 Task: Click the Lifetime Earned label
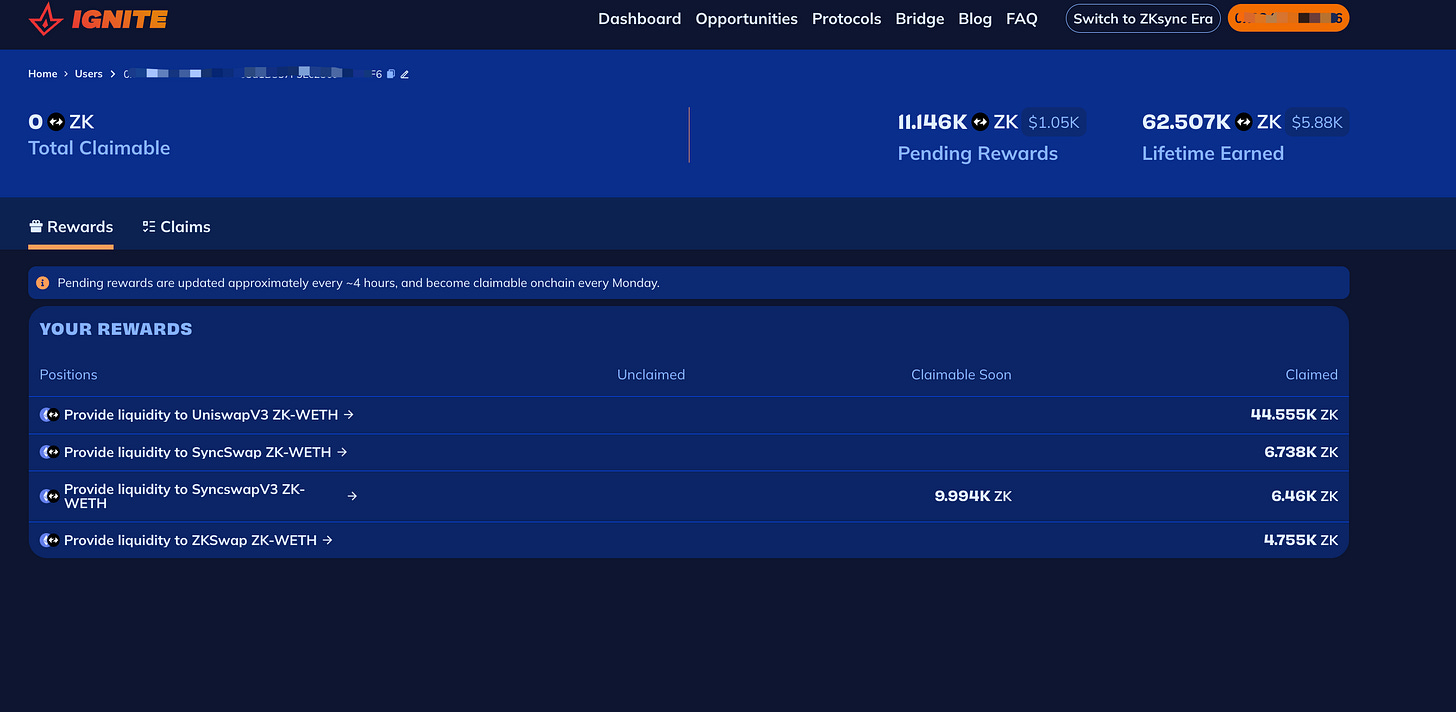(x=1213, y=153)
